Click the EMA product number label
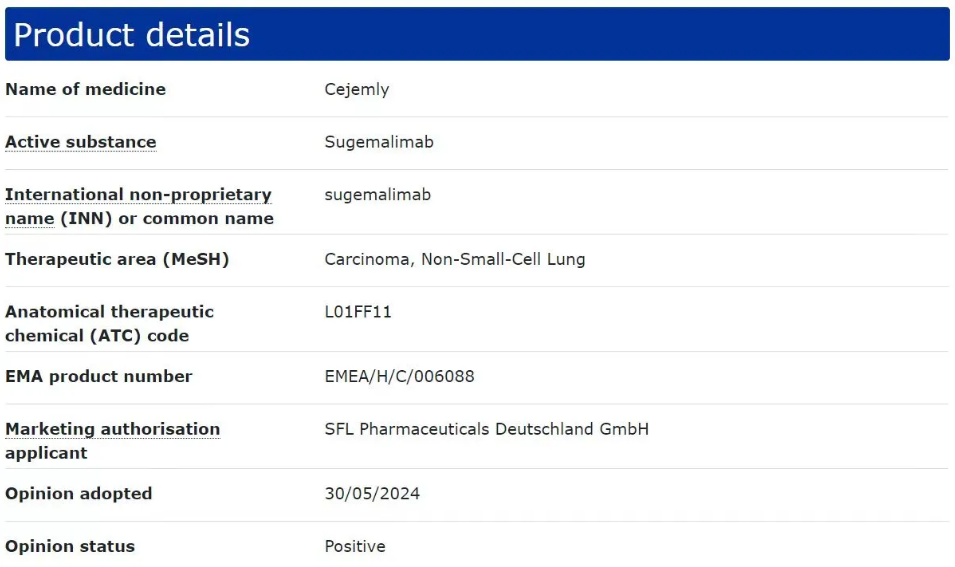The image size is (955, 567). pos(98,376)
